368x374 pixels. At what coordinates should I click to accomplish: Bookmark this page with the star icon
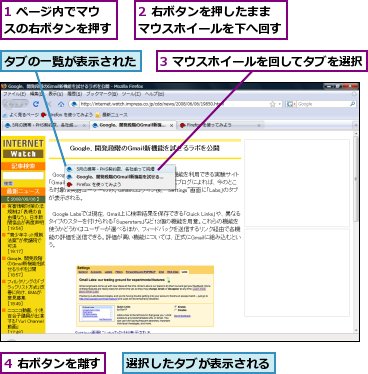272,104
